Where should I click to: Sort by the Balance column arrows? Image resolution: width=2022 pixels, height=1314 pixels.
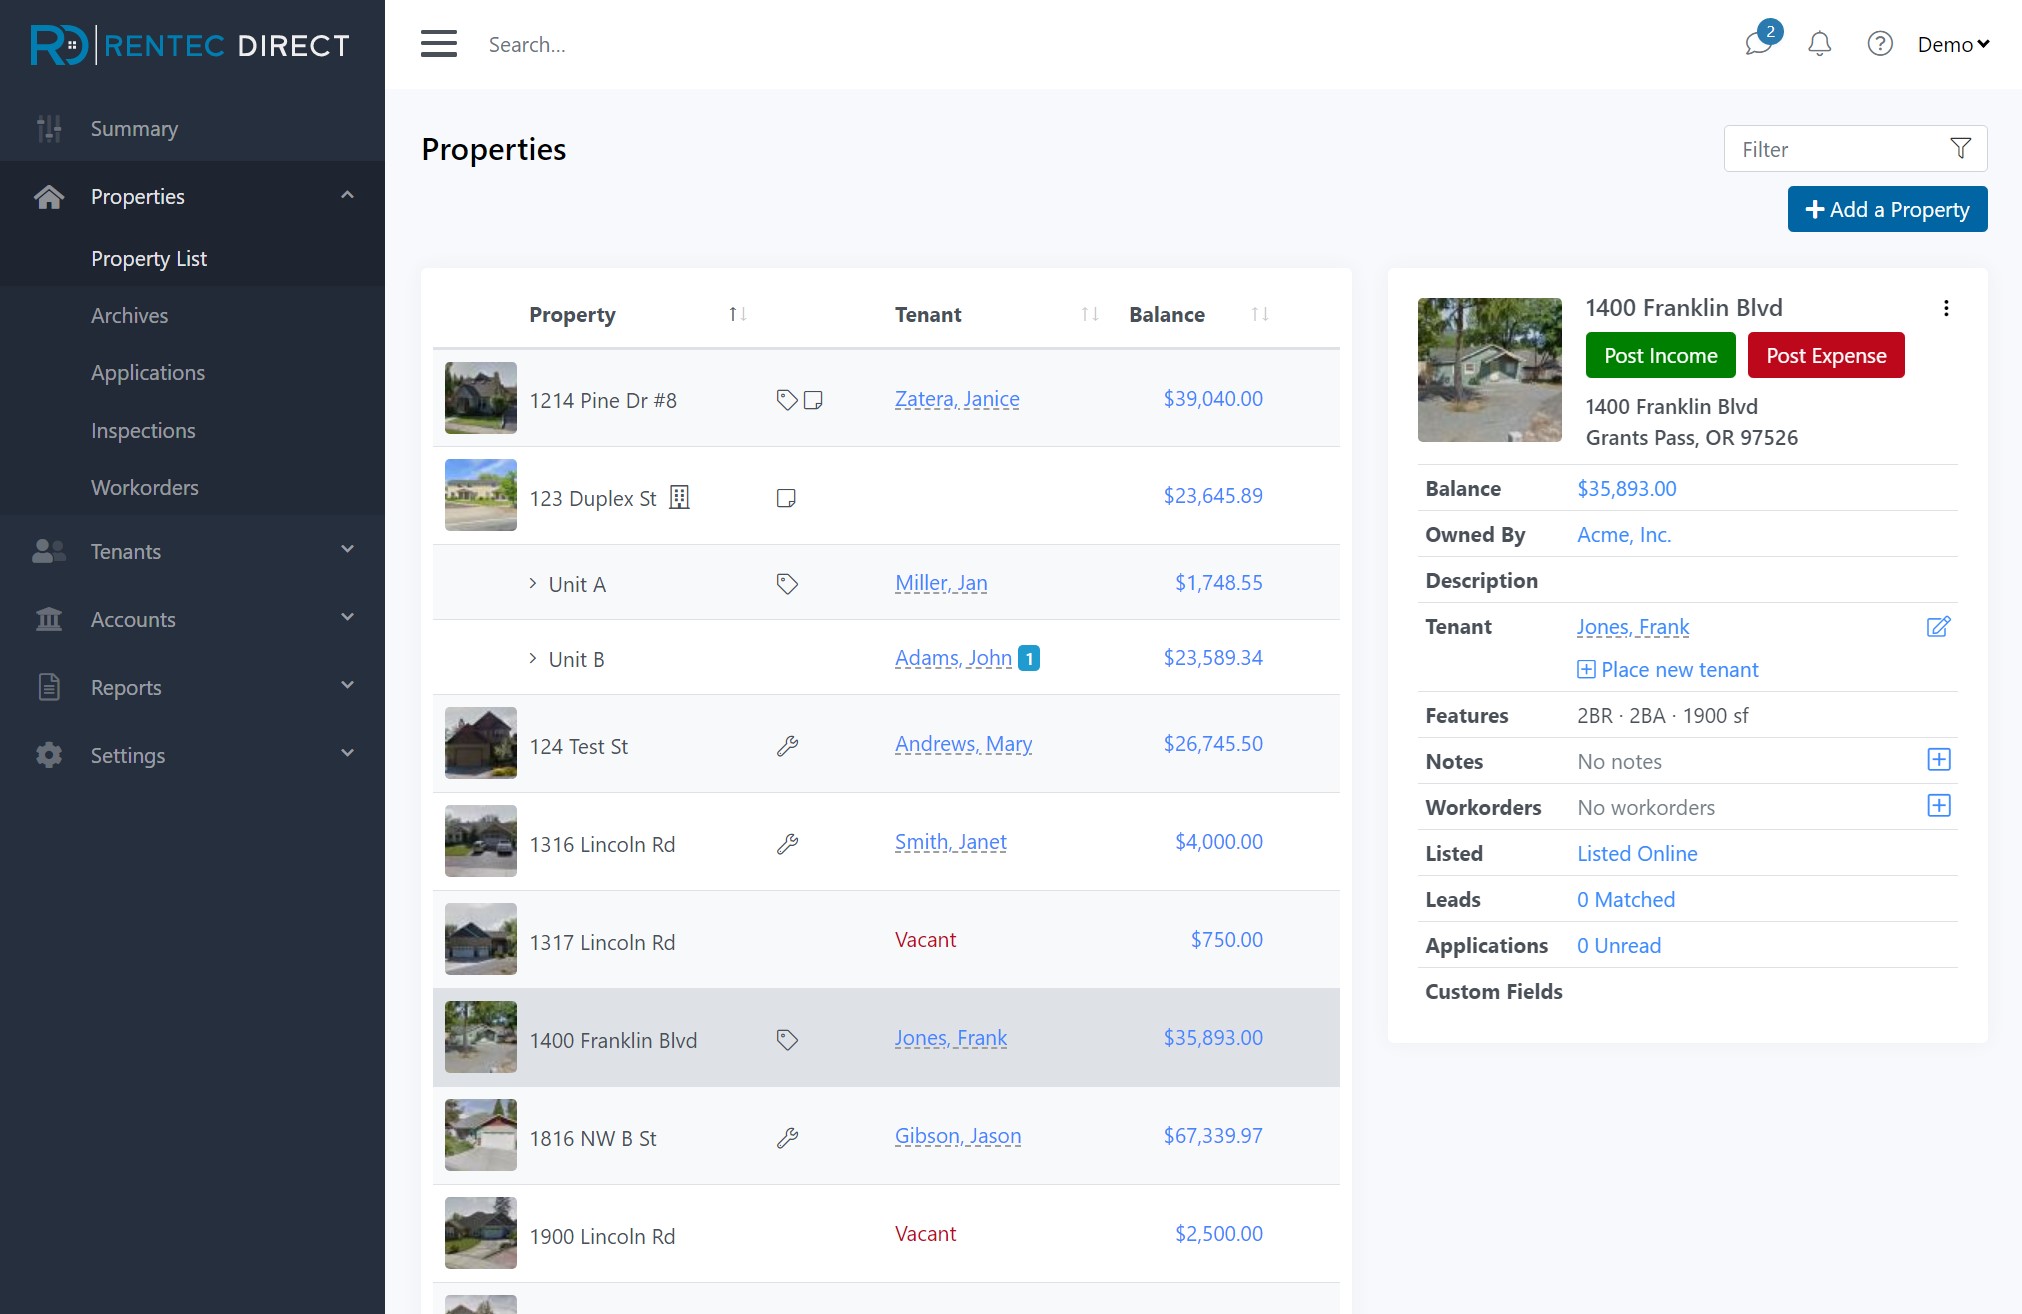[x=1259, y=315]
